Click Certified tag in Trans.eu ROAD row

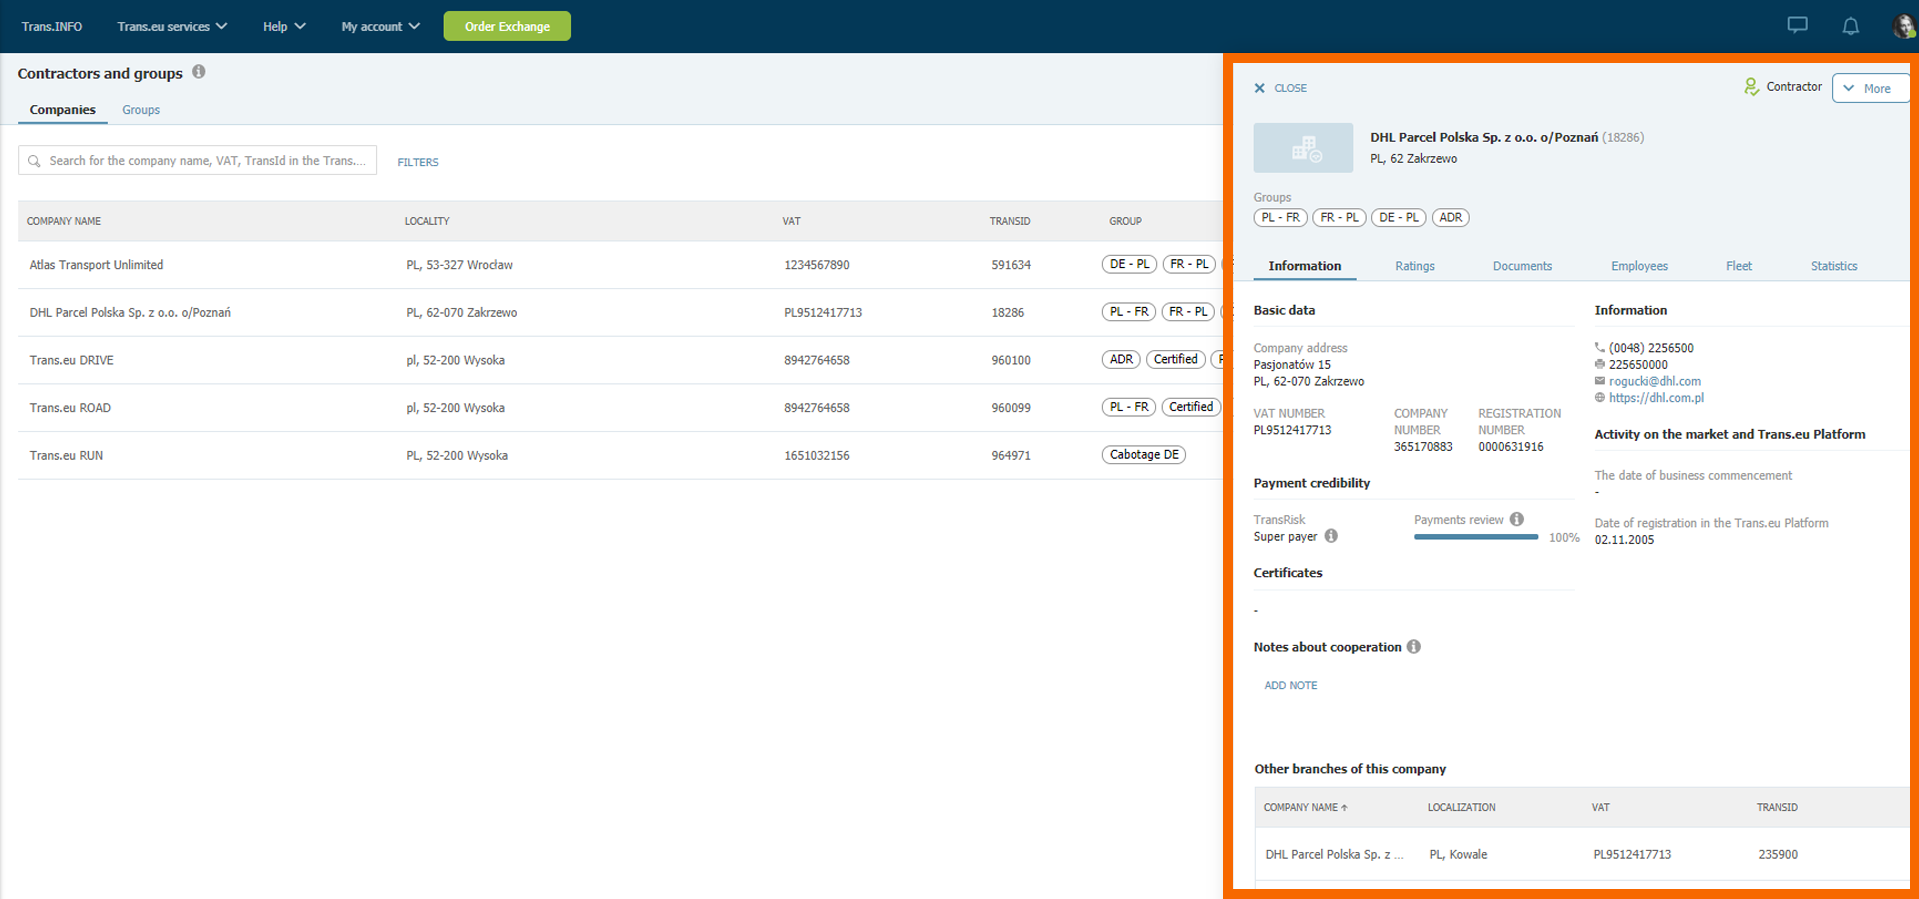(1190, 407)
